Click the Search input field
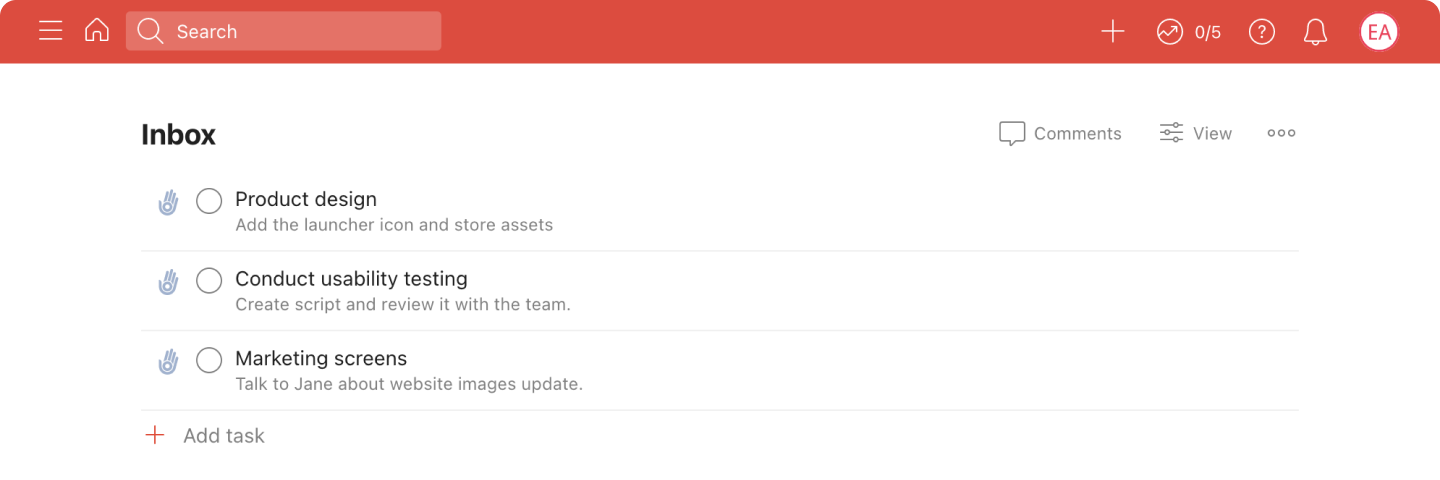 tap(283, 31)
